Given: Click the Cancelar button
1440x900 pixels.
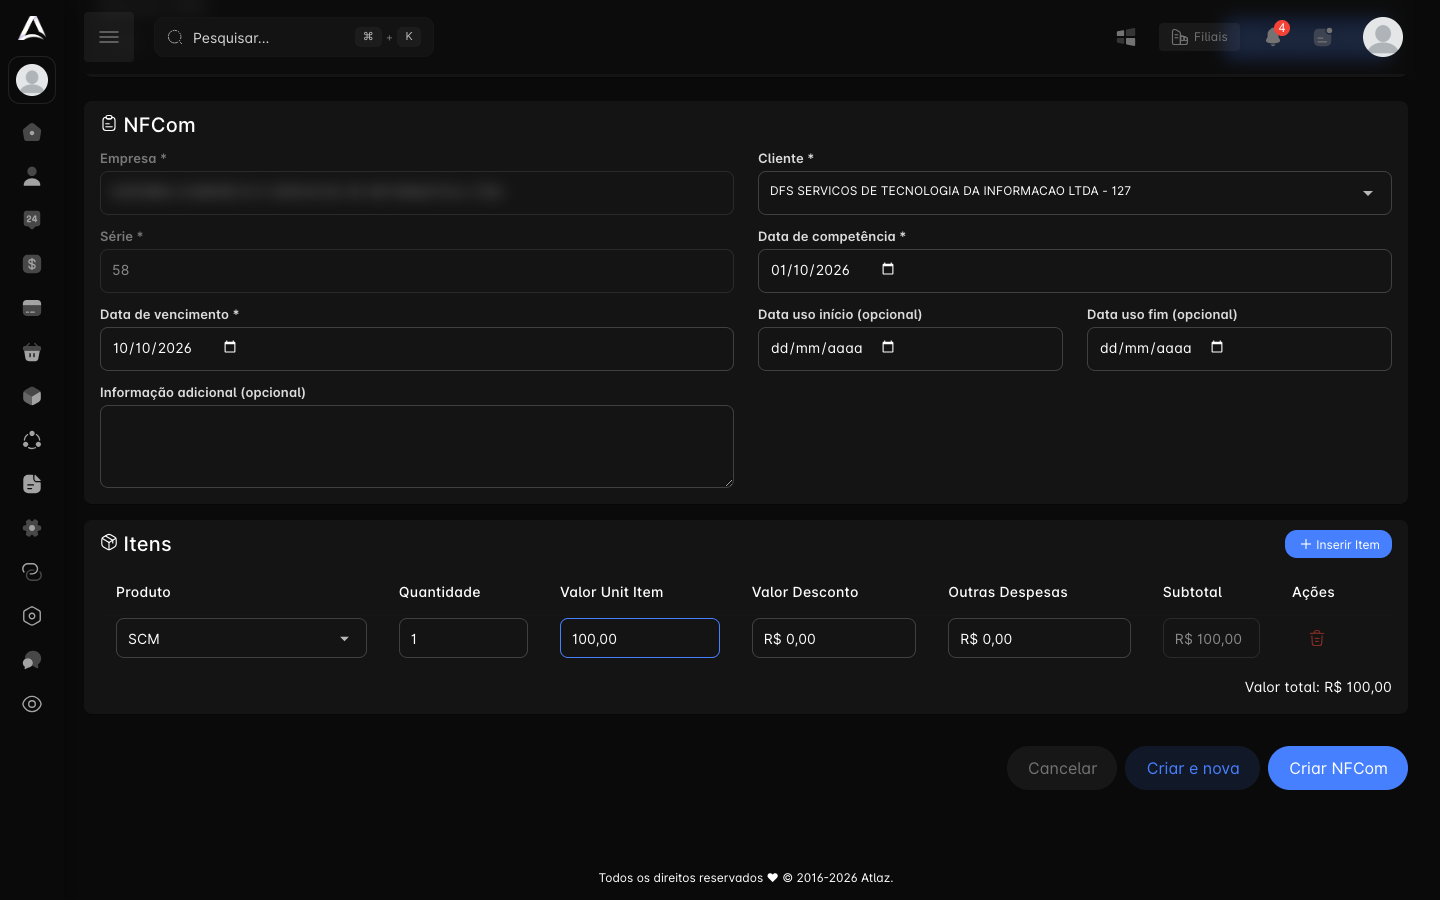Looking at the screenshot, I should (1062, 768).
